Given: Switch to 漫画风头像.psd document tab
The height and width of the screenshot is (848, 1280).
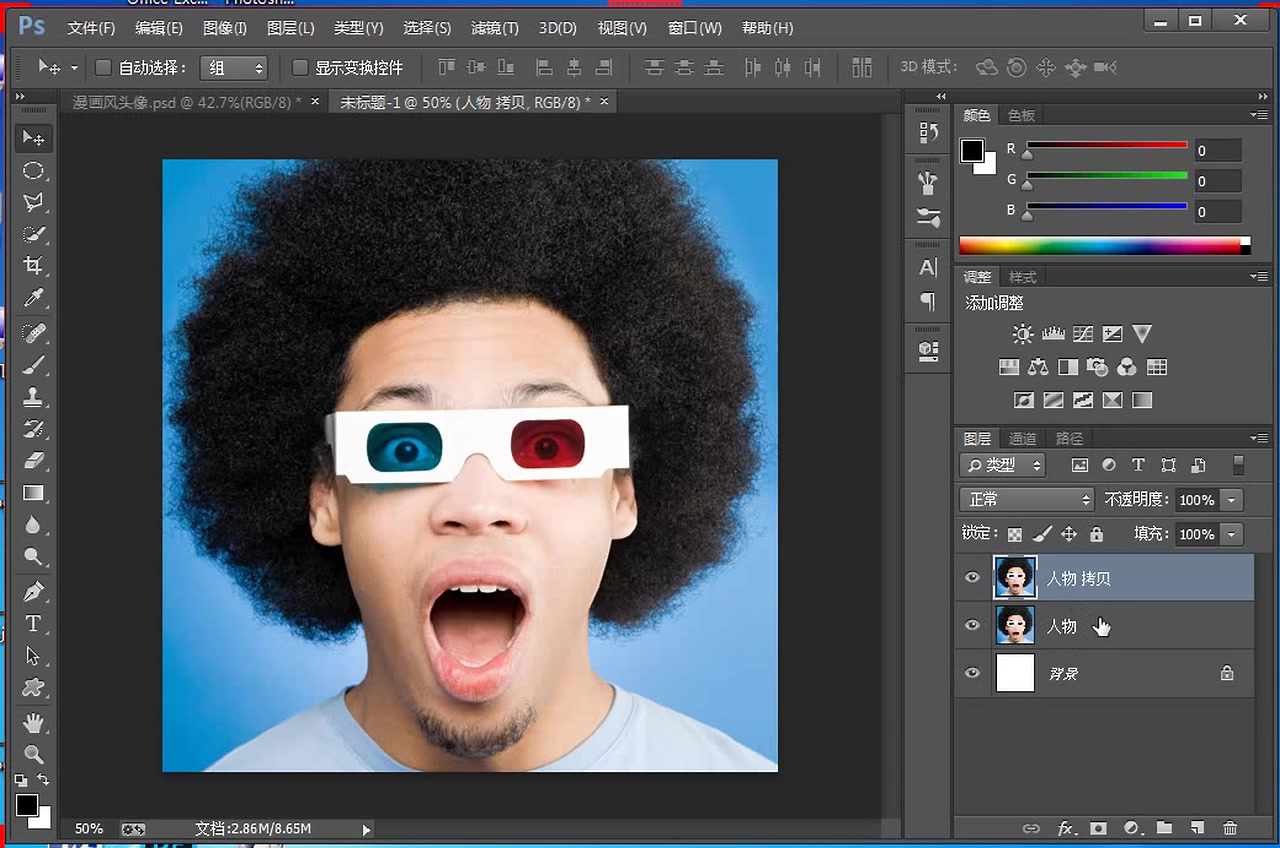Looking at the screenshot, I should pyautogui.click(x=187, y=102).
